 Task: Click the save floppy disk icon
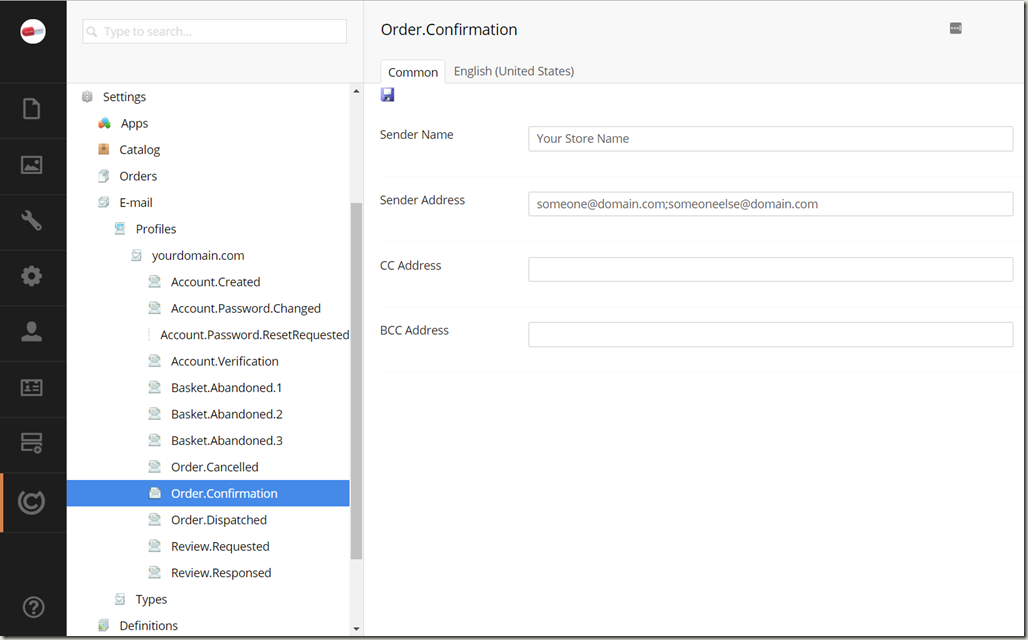[388, 95]
